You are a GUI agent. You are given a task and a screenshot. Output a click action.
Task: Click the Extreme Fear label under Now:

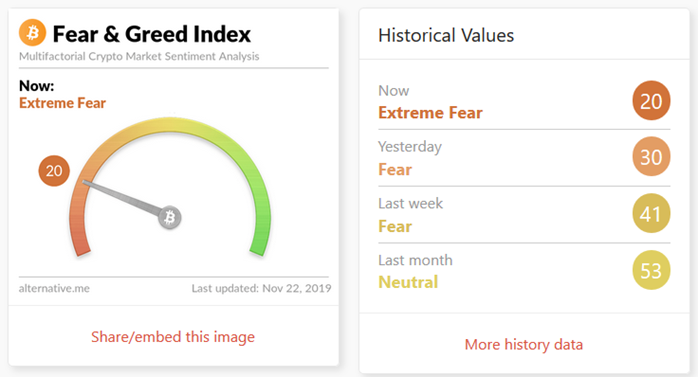(x=62, y=103)
